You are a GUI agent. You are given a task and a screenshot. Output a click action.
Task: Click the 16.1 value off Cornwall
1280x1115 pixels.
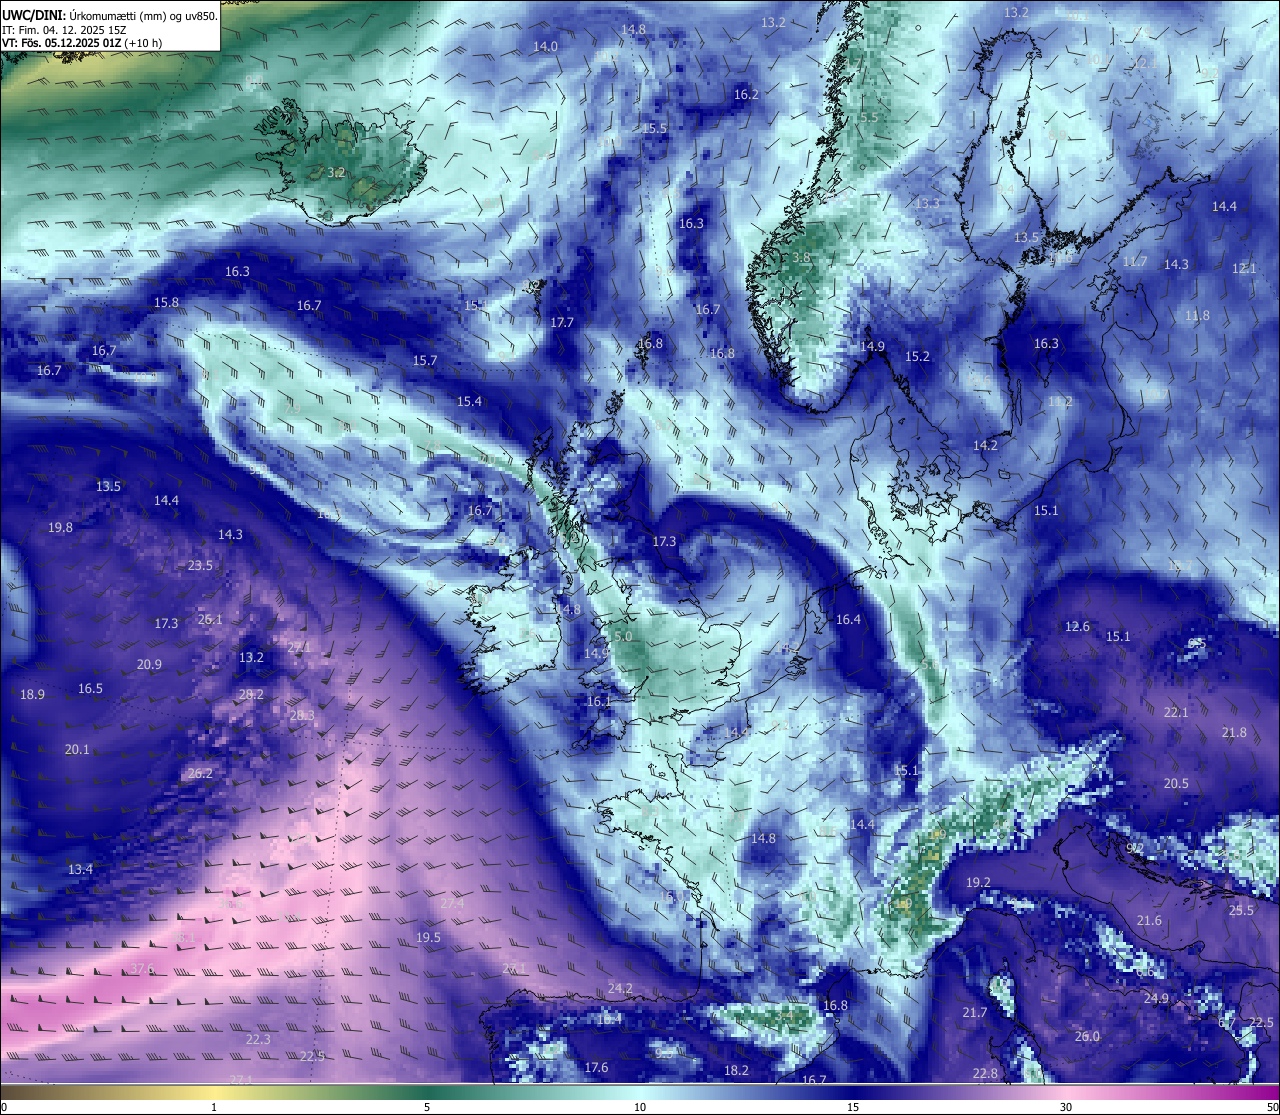(x=598, y=701)
